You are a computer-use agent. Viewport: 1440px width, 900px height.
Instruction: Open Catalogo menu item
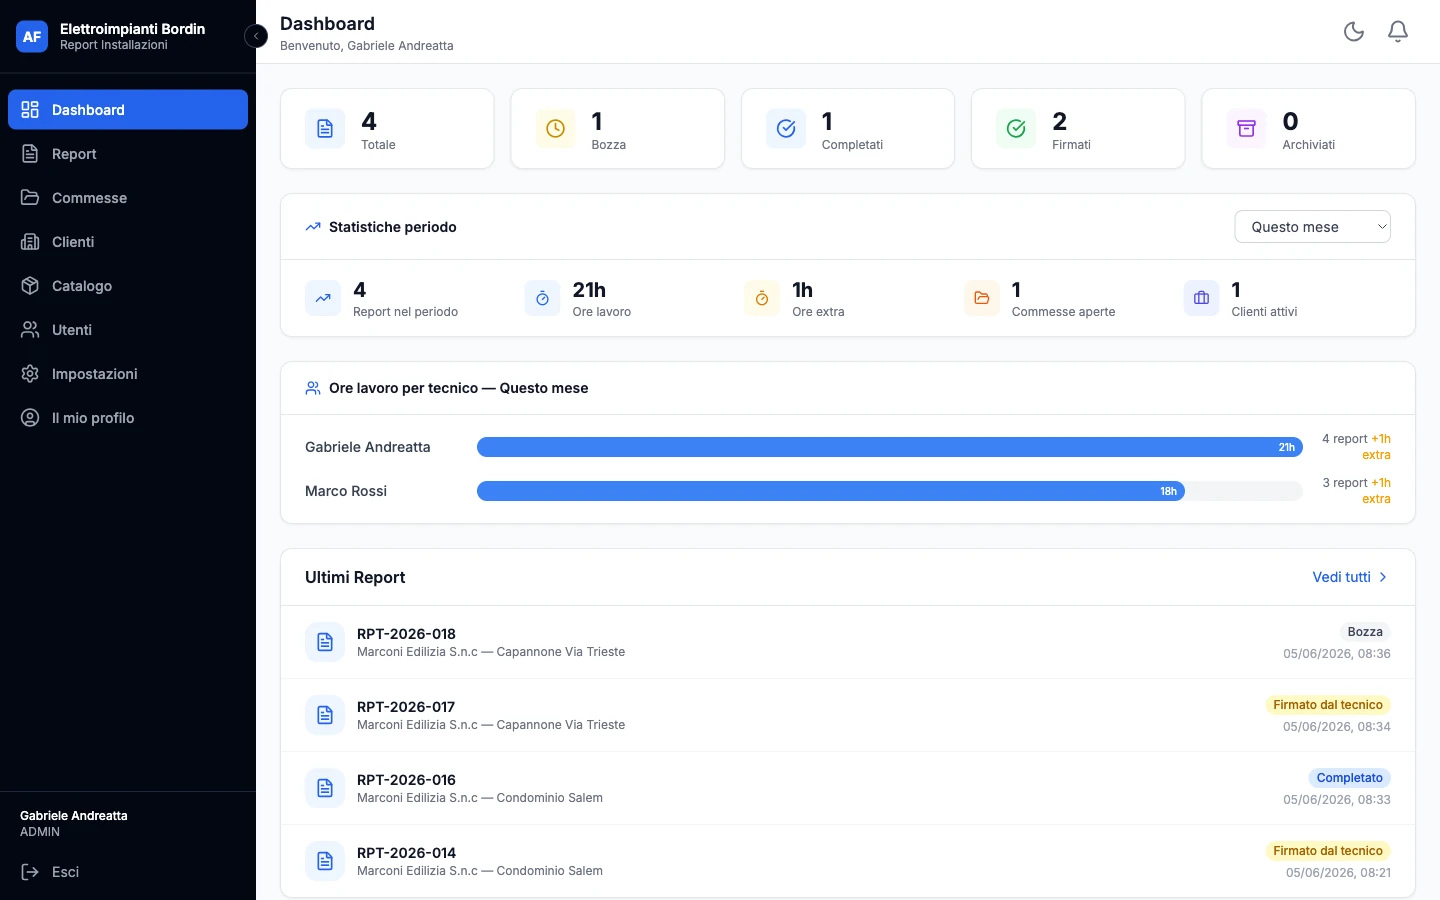(128, 286)
